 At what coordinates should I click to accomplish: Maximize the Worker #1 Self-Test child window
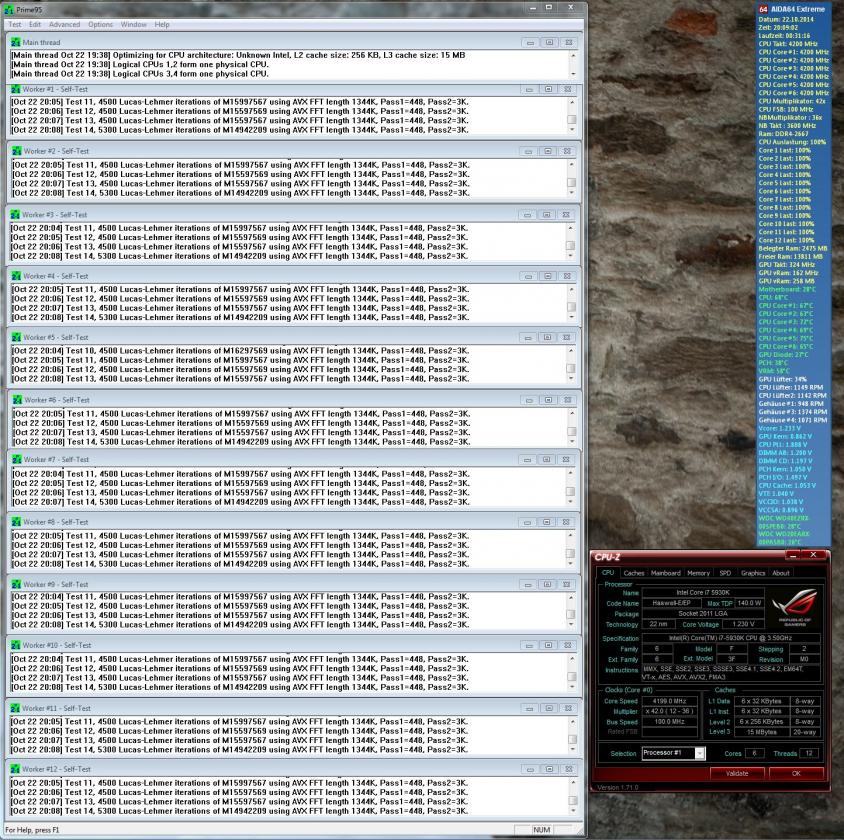pos(548,89)
